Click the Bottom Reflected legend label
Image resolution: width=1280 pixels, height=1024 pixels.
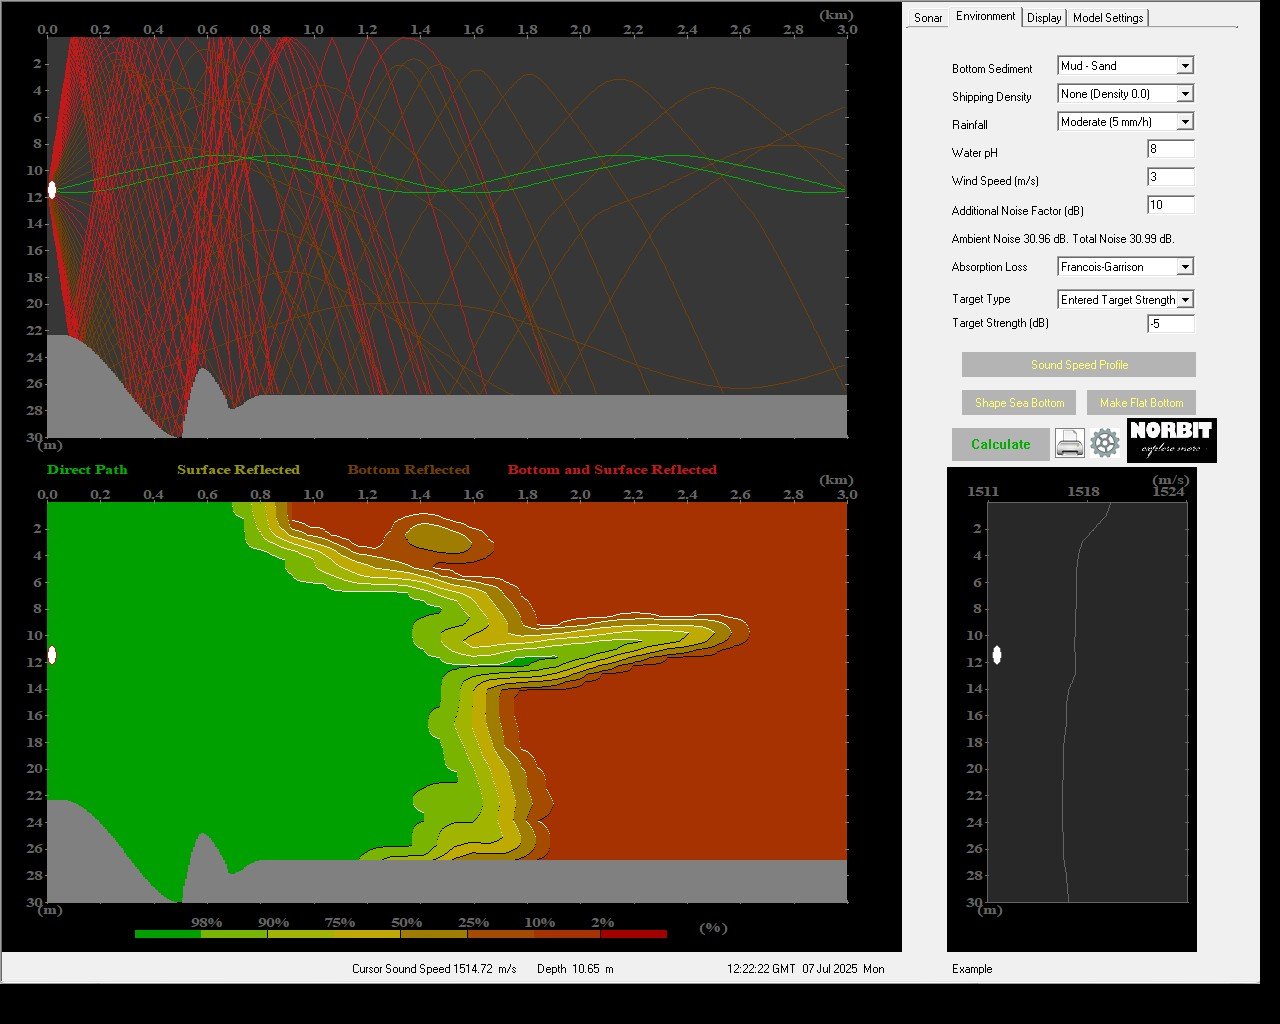[x=408, y=470]
